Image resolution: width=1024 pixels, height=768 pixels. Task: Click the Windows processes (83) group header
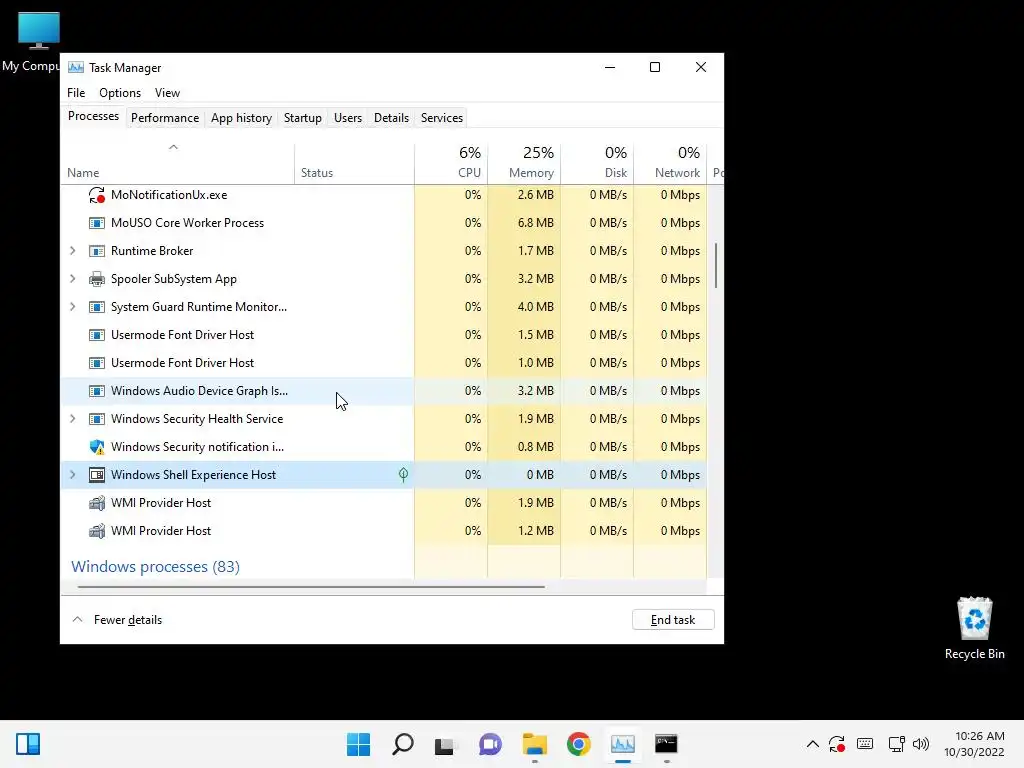(155, 566)
